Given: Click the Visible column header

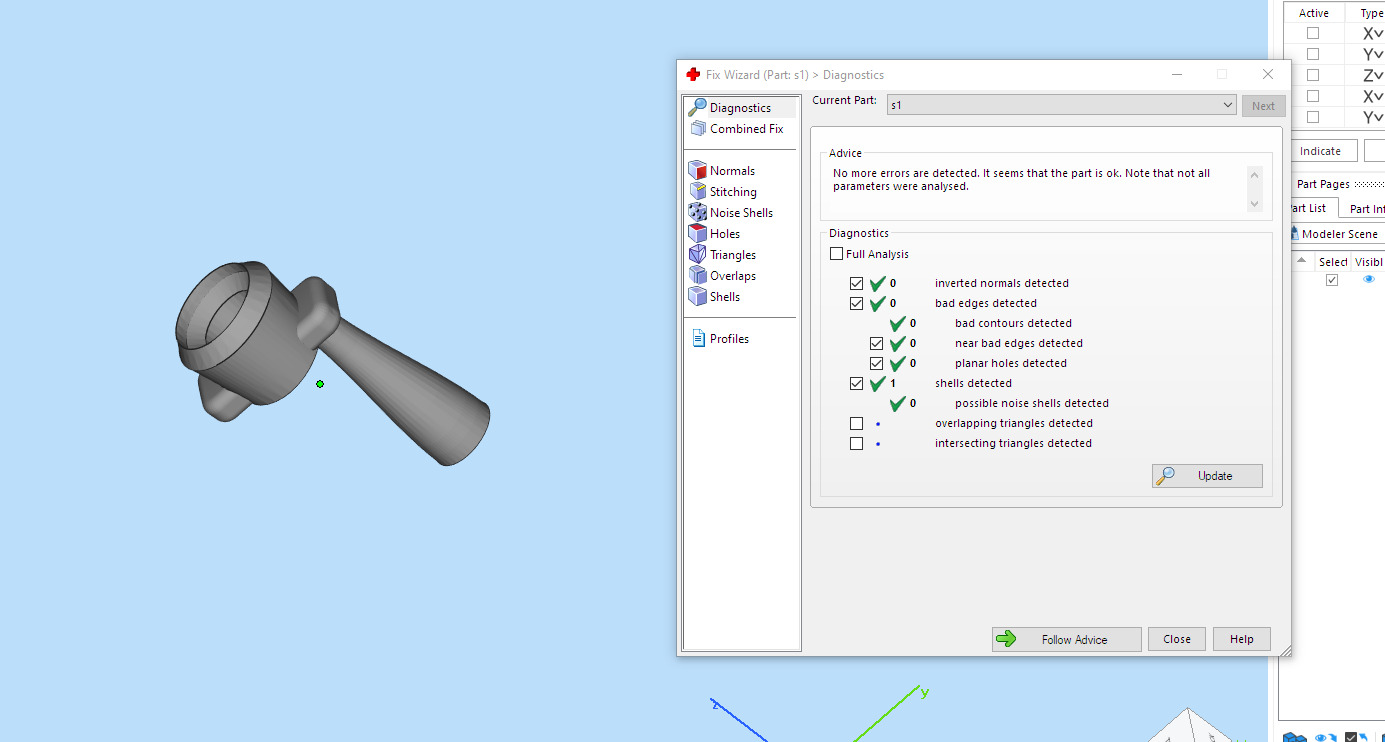Looking at the screenshot, I should point(1368,262).
